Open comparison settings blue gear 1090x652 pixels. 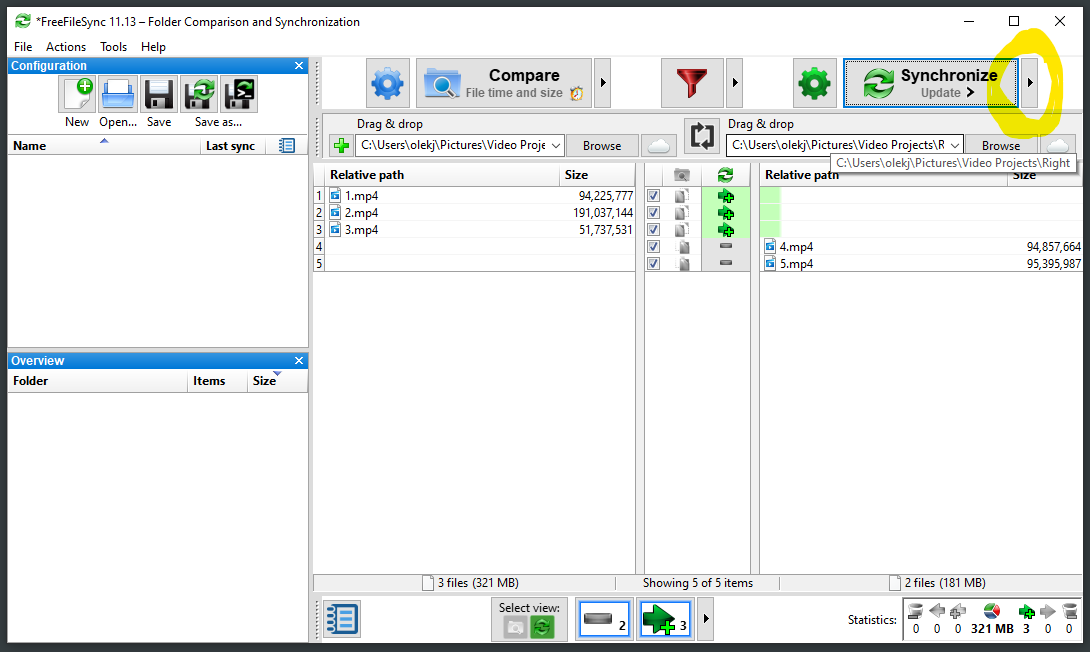pos(388,83)
